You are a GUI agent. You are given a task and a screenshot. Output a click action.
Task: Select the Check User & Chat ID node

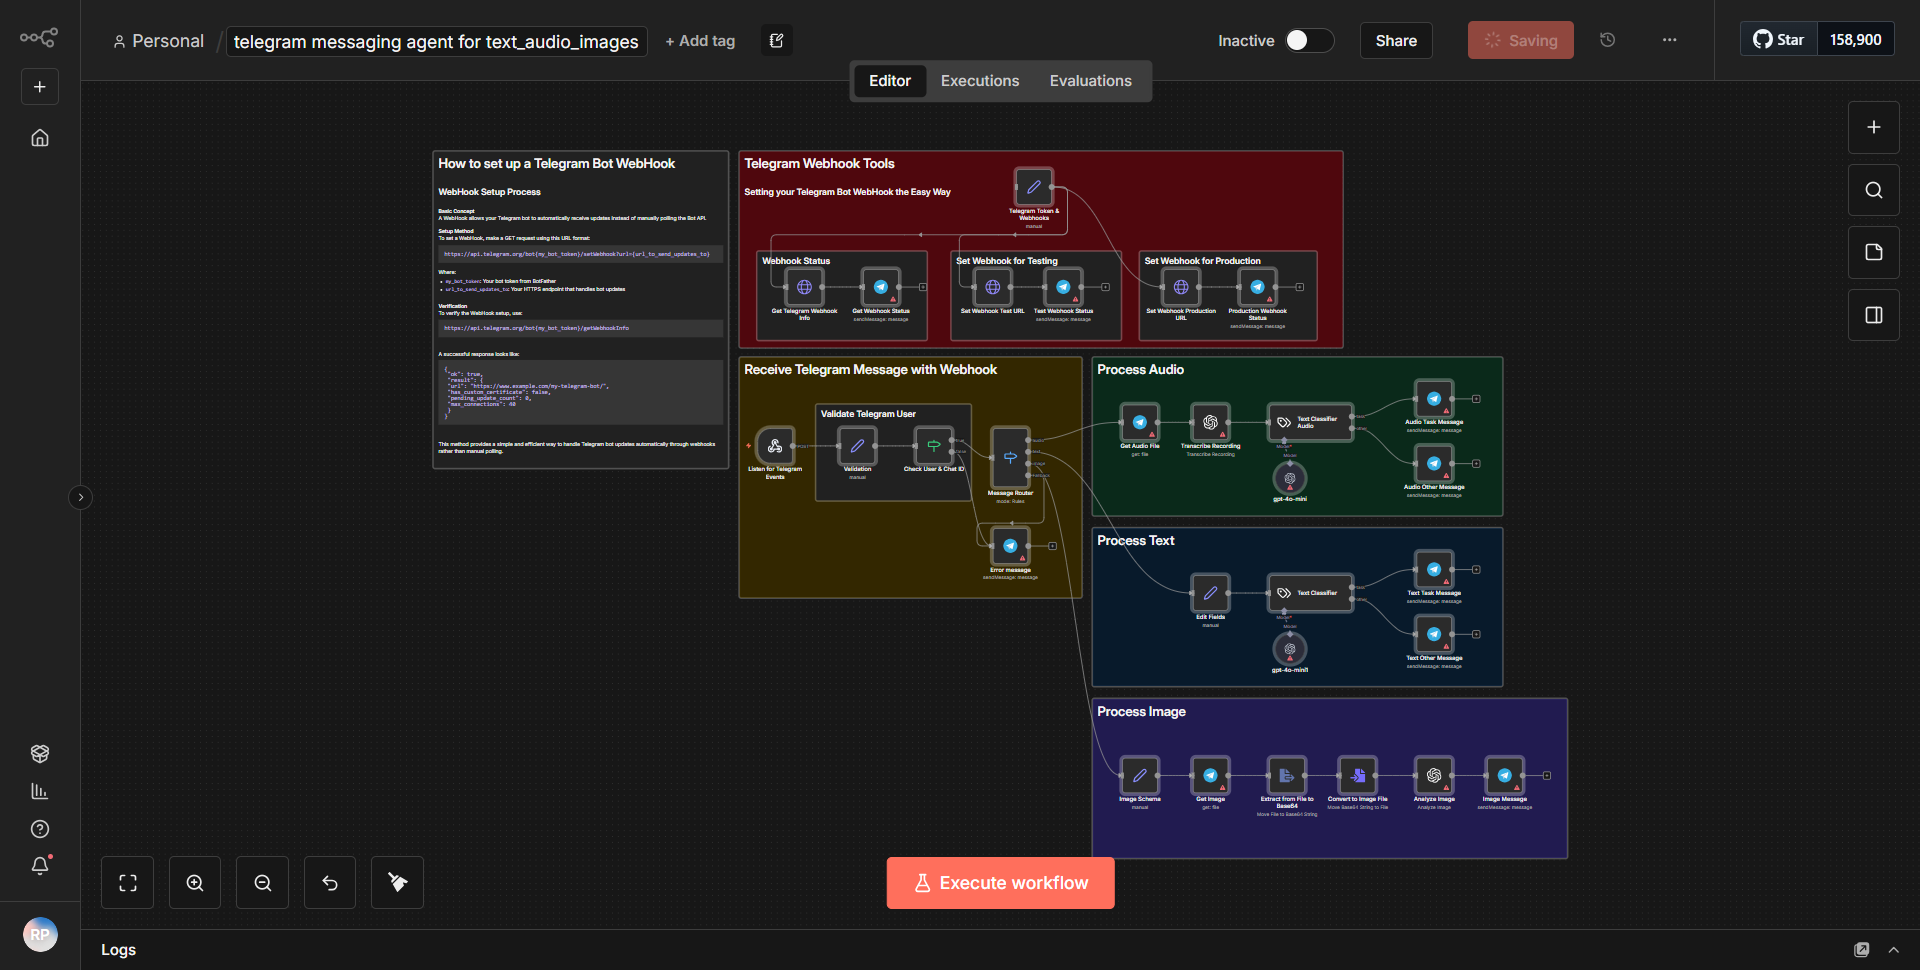(x=934, y=446)
